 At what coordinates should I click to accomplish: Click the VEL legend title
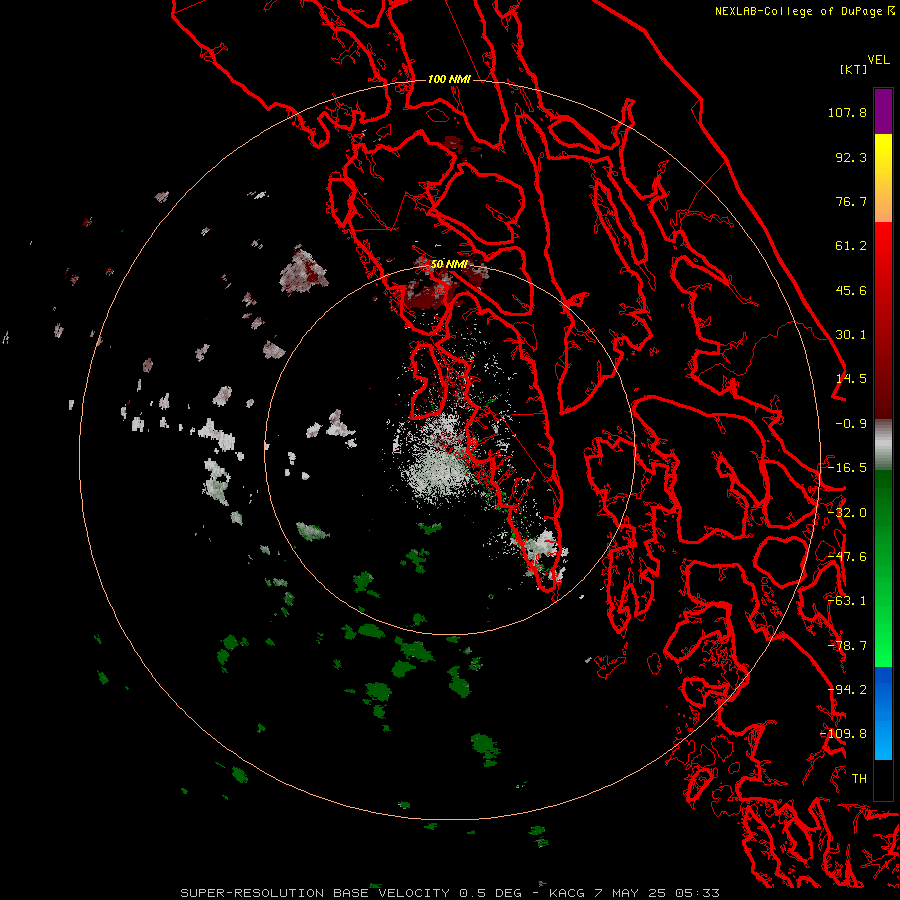pos(879,60)
